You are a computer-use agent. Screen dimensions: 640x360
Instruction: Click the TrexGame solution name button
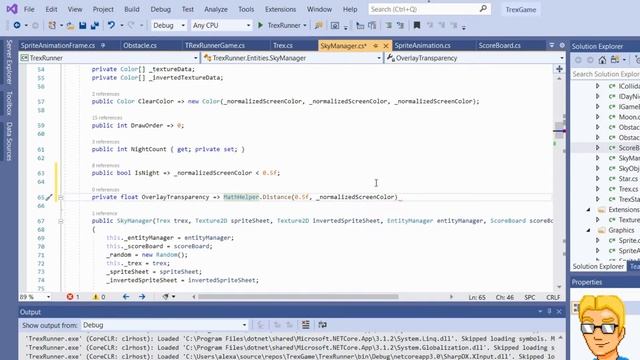pyautogui.click(x=521, y=9)
